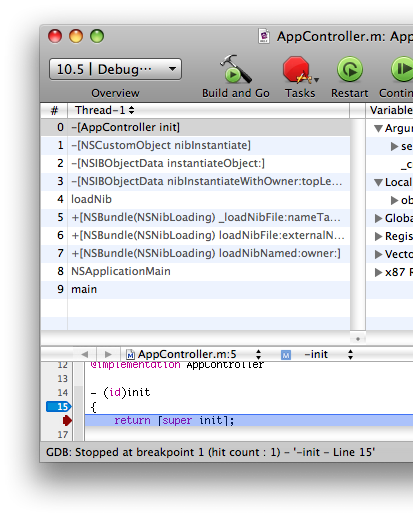413x517 pixels.
Task: Select frame 8 NSApplicationMain
Action: [x=195, y=271]
